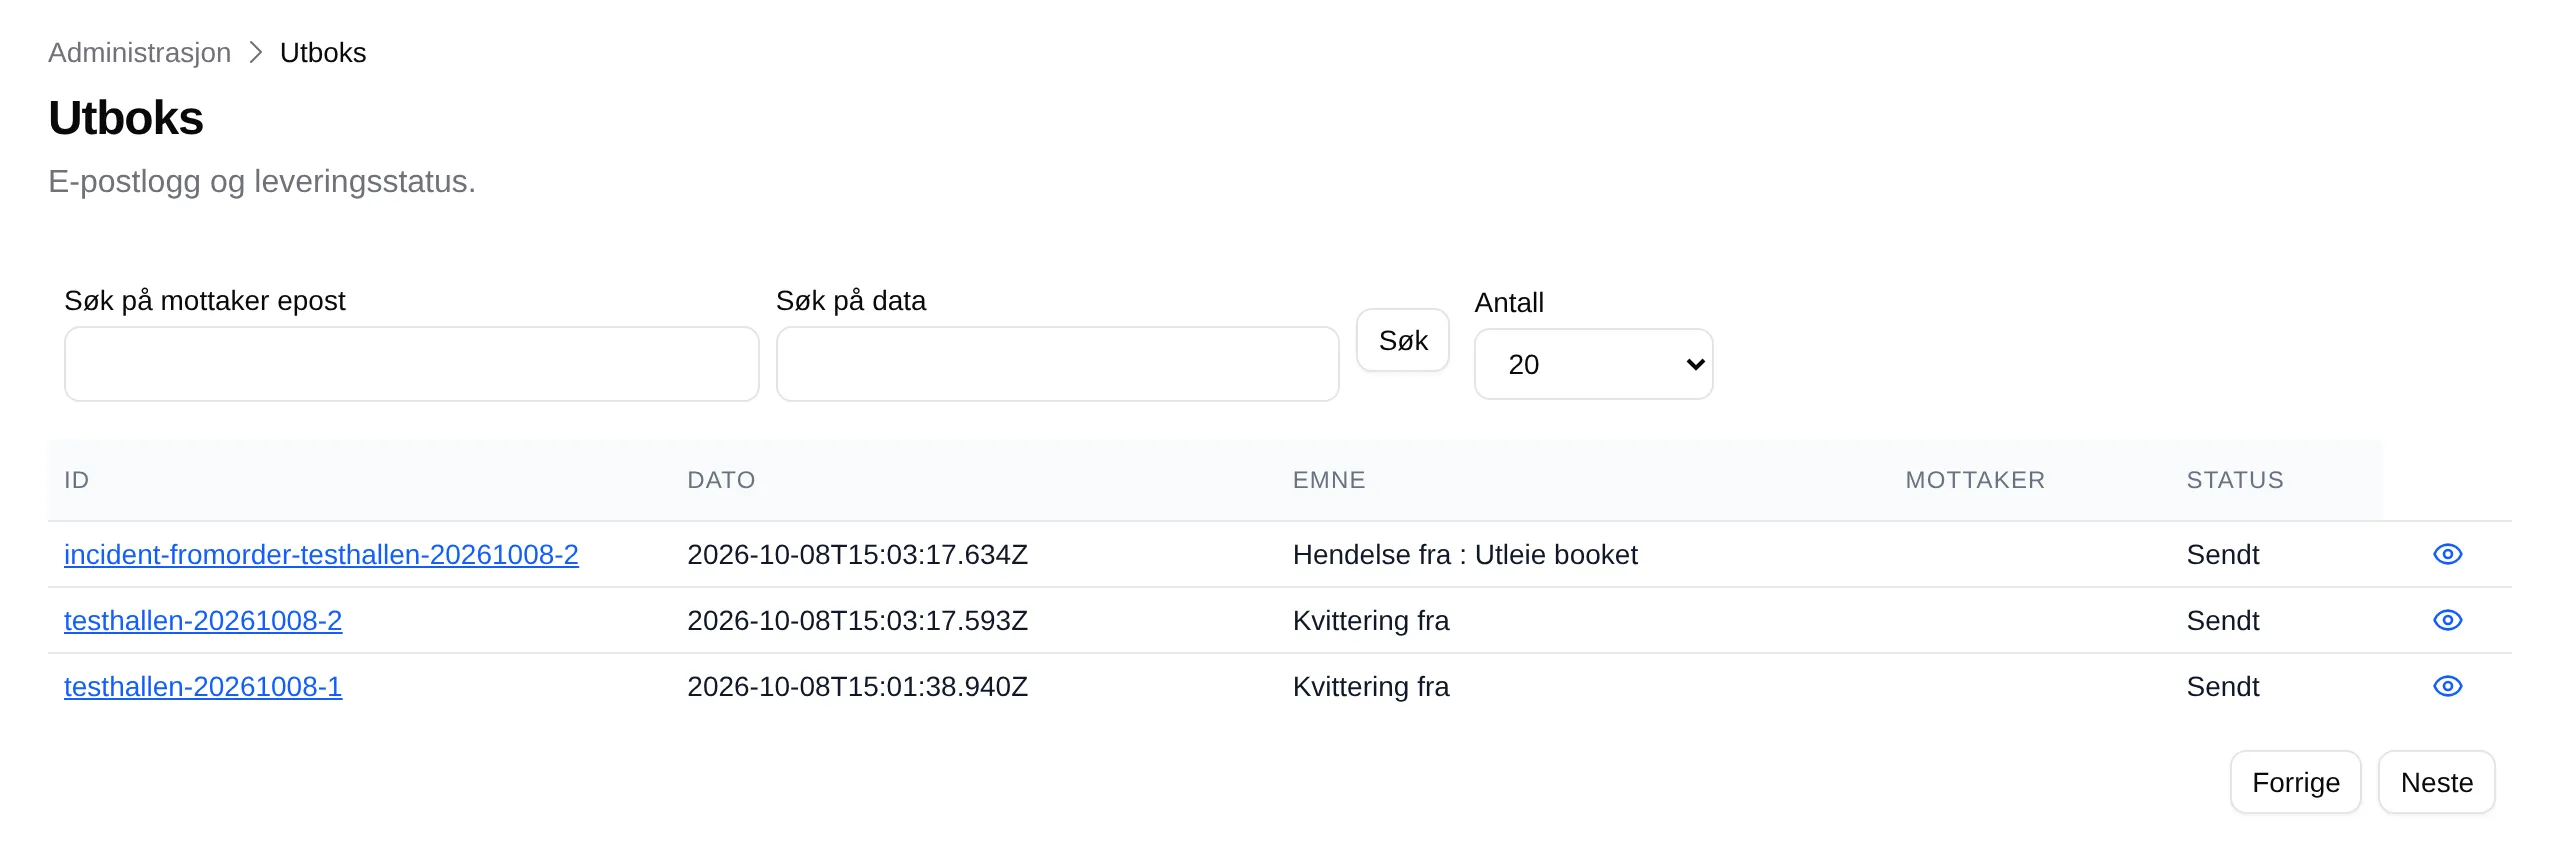The width and height of the screenshot is (2560, 860).
Task: Go to previous page with Forrige
Action: (2295, 782)
